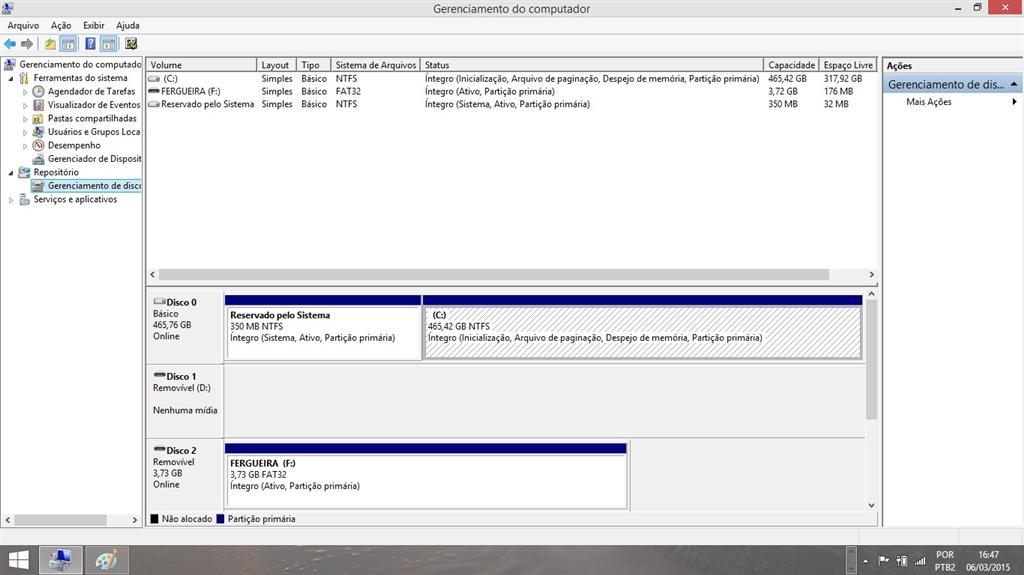
Task: Open the Ajuda menu
Action: click(x=128, y=25)
